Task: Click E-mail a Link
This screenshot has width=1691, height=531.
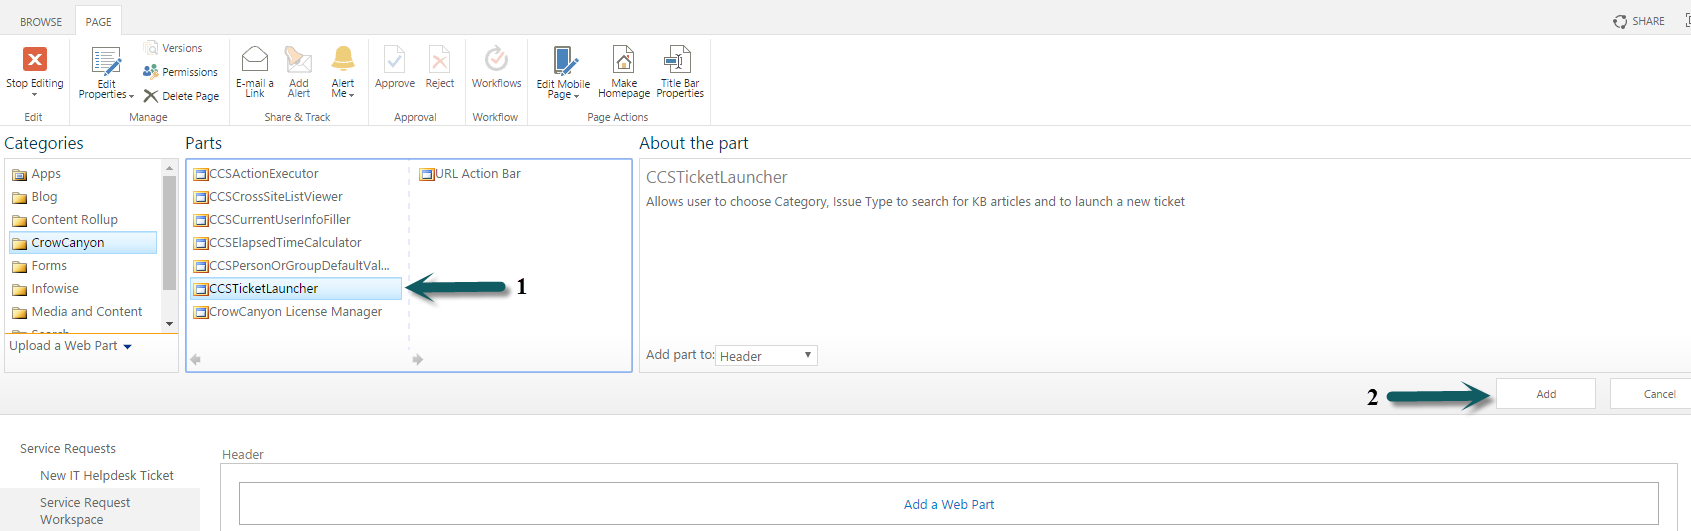Action: (x=255, y=72)
